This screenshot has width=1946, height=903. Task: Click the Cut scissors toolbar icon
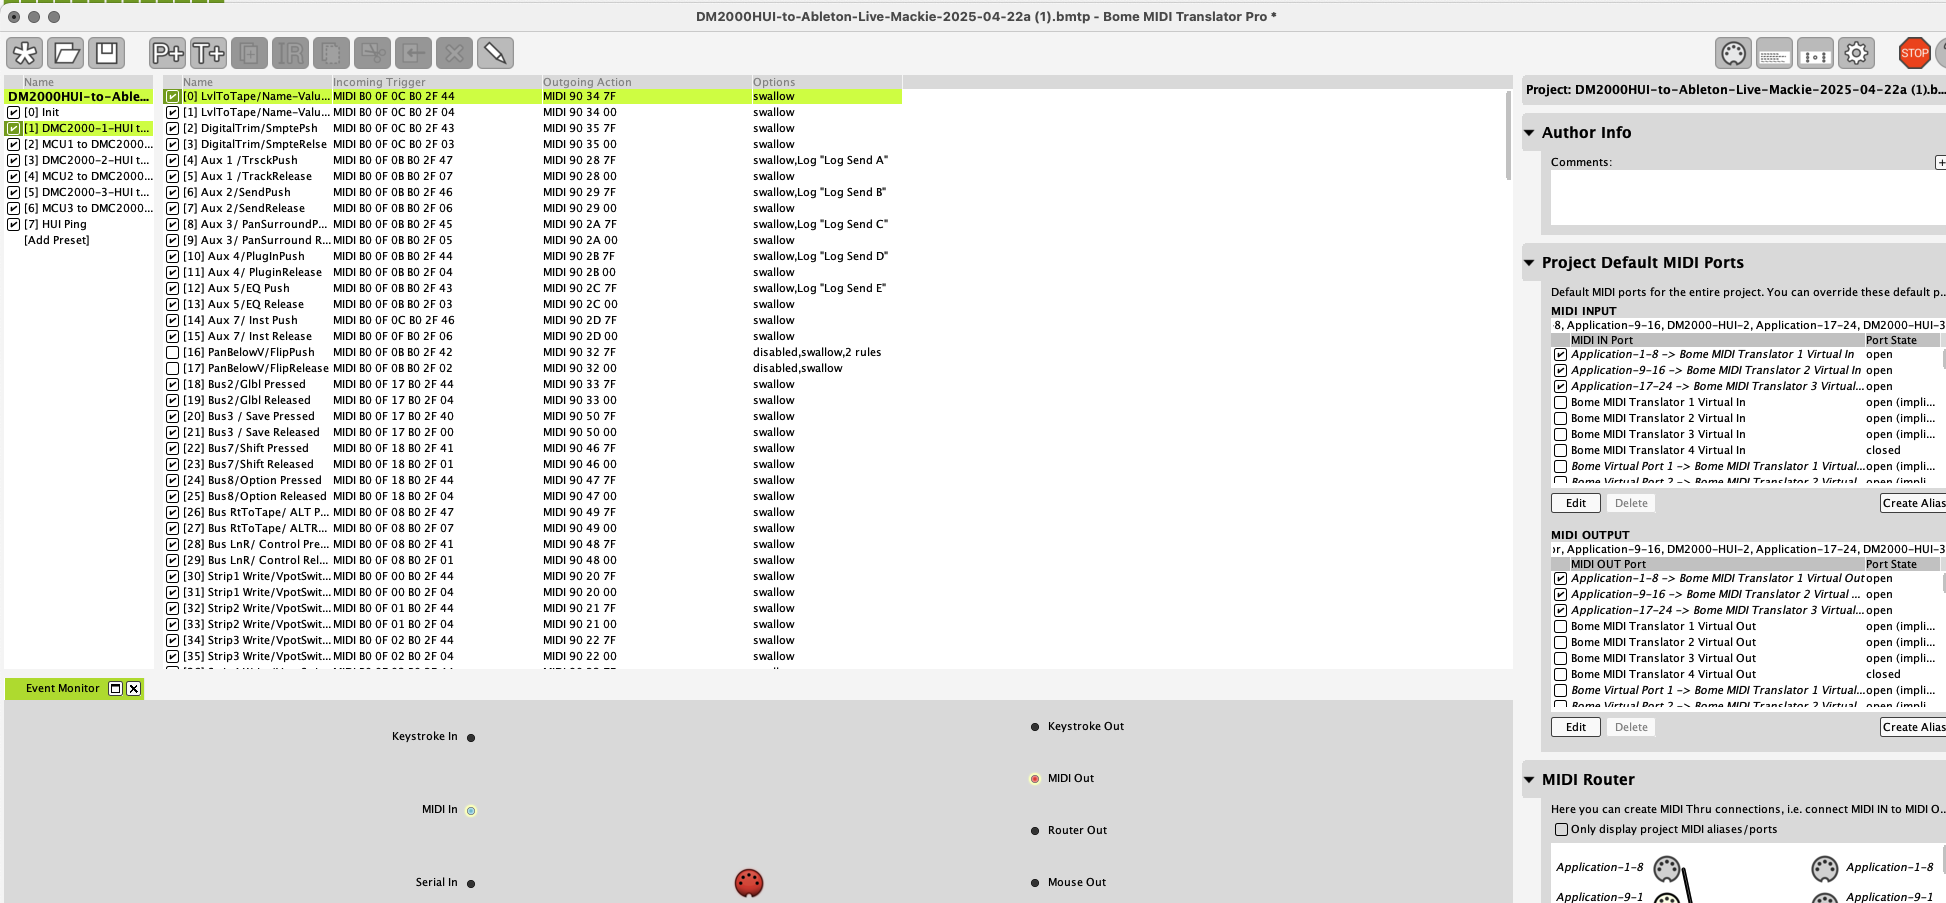pos(372,53)
